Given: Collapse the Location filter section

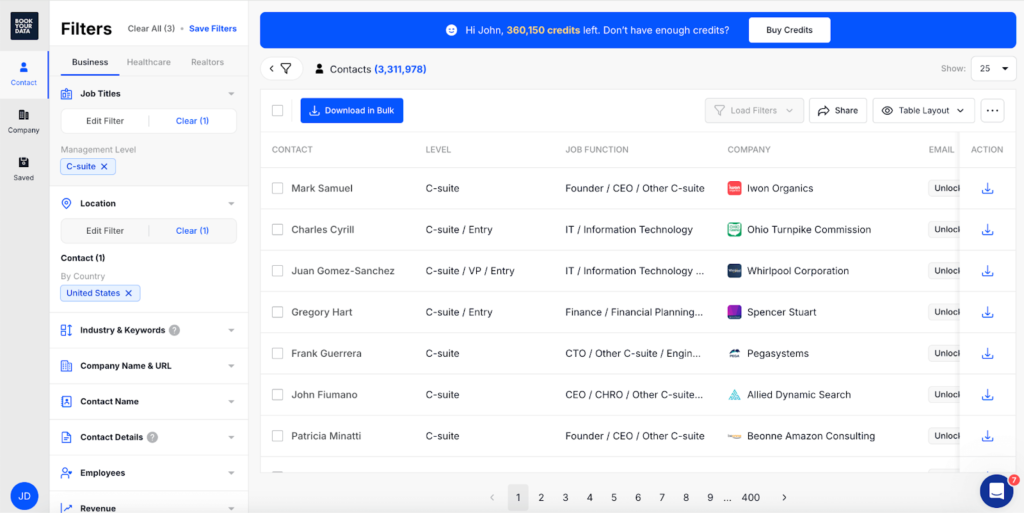Looking at the screenshot, I should point(231,204).
